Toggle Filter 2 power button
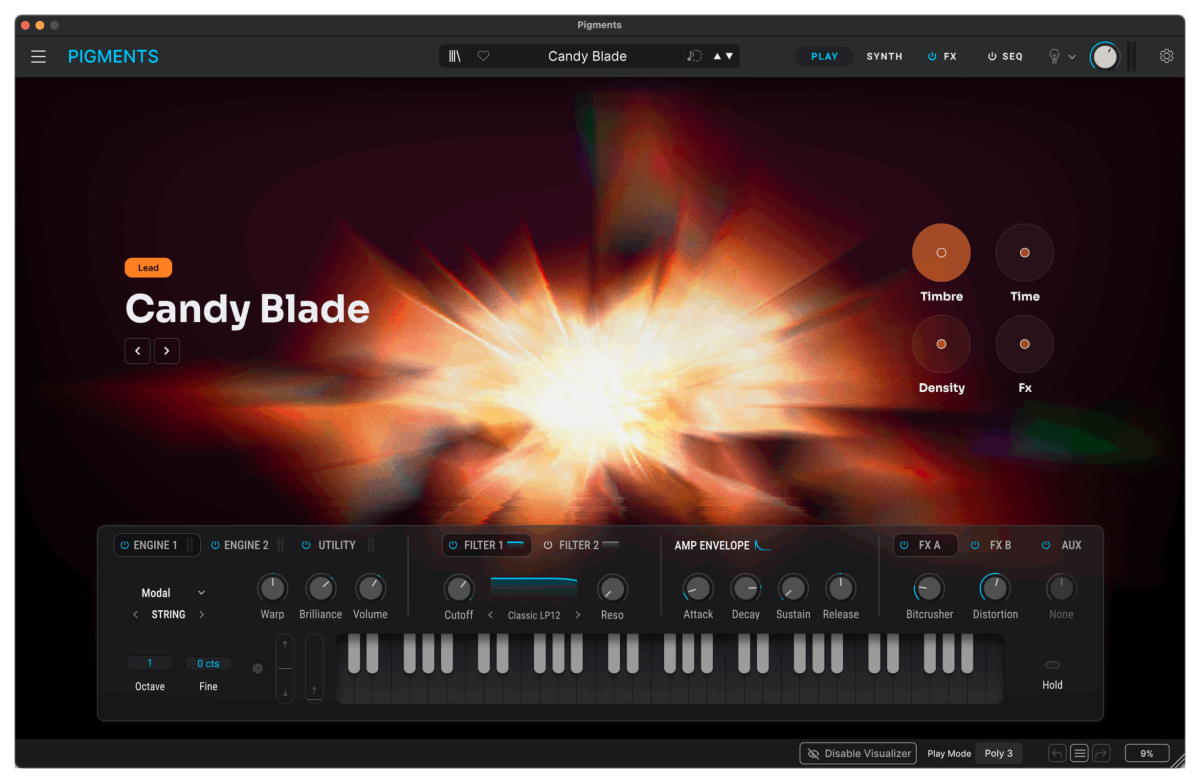The image size is (1200, 783). coord(548,545)
